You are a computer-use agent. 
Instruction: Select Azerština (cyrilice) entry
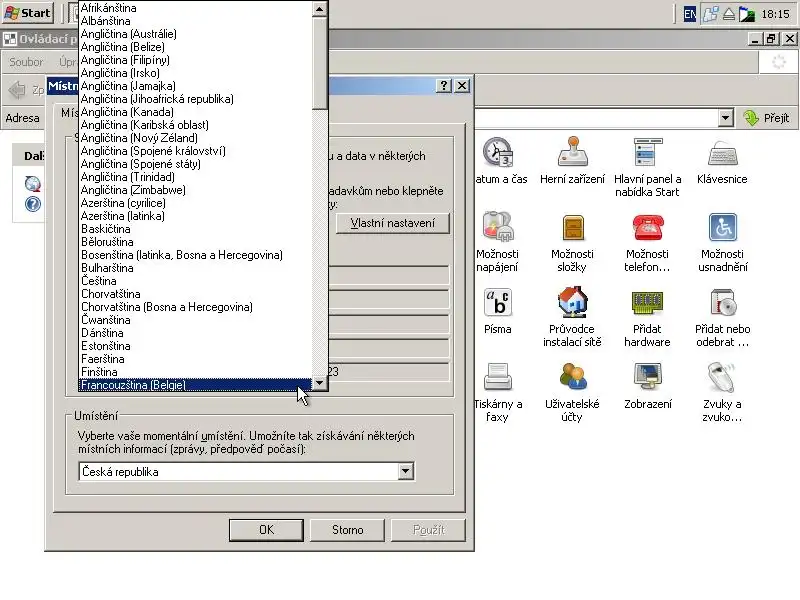pos(196,203)
